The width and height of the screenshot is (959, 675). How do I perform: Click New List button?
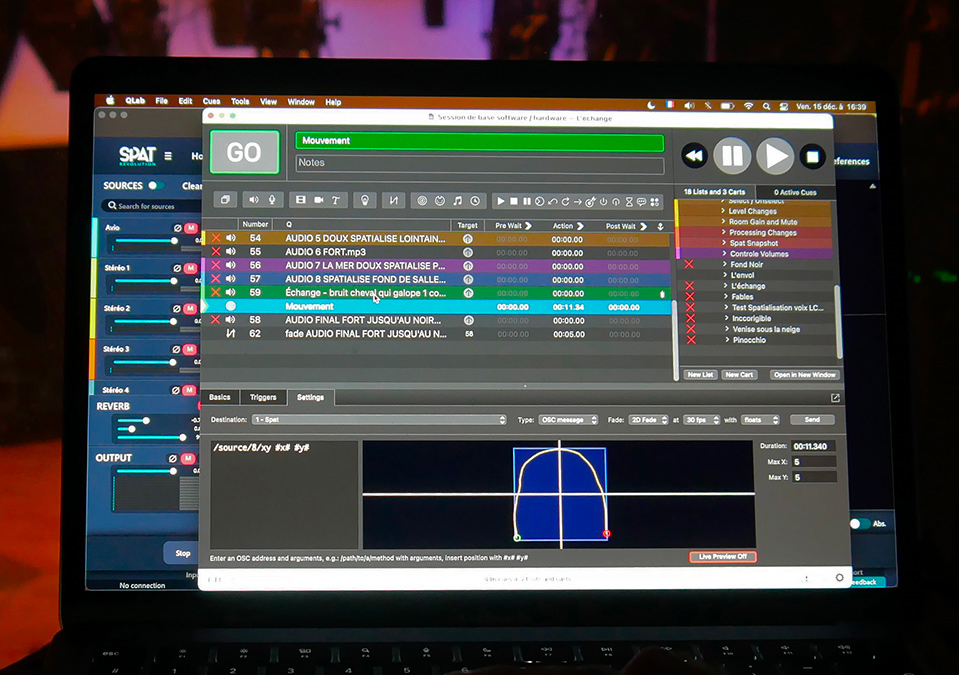click(700, 375)
